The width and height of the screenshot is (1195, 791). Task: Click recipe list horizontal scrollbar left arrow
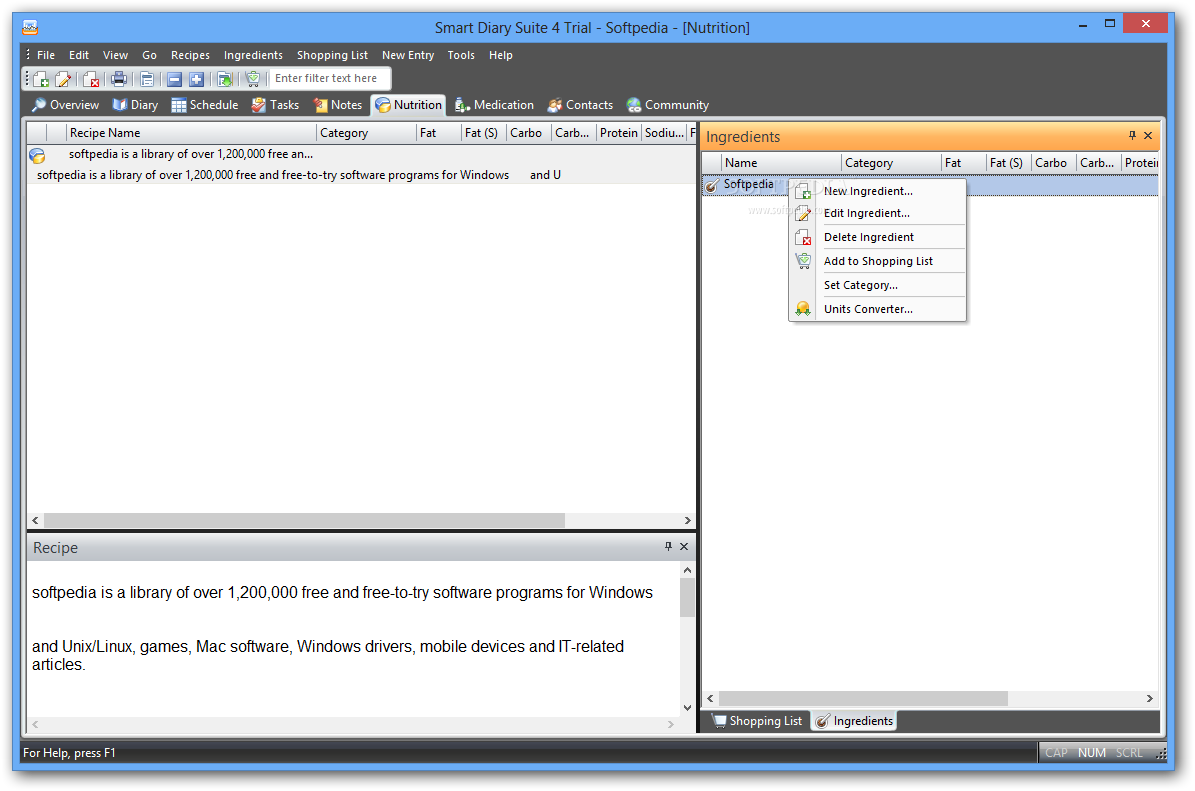tap(35, 520)
